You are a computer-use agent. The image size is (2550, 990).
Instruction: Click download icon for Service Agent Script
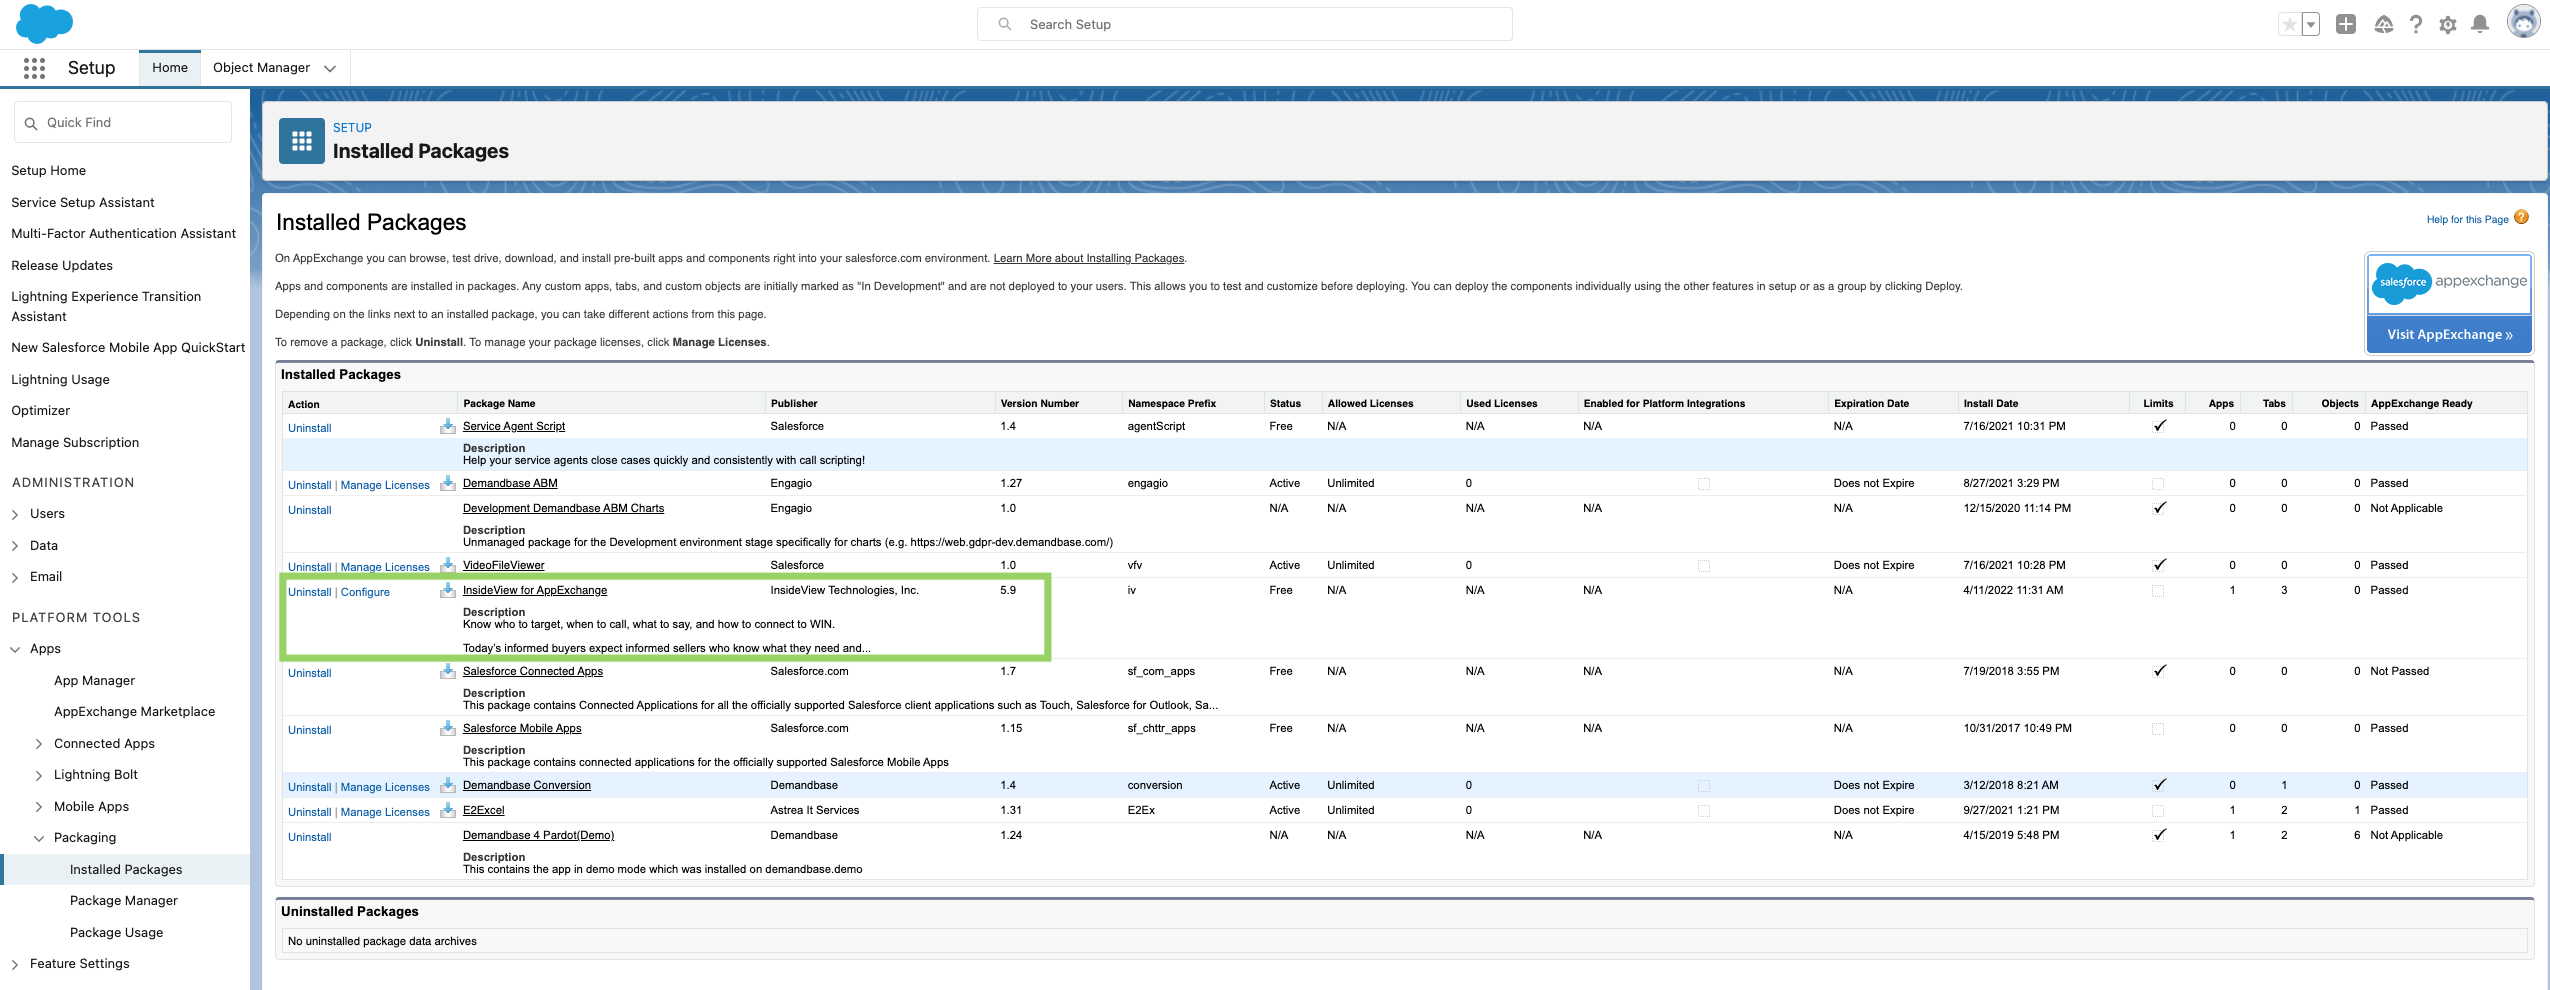(448, 426)
